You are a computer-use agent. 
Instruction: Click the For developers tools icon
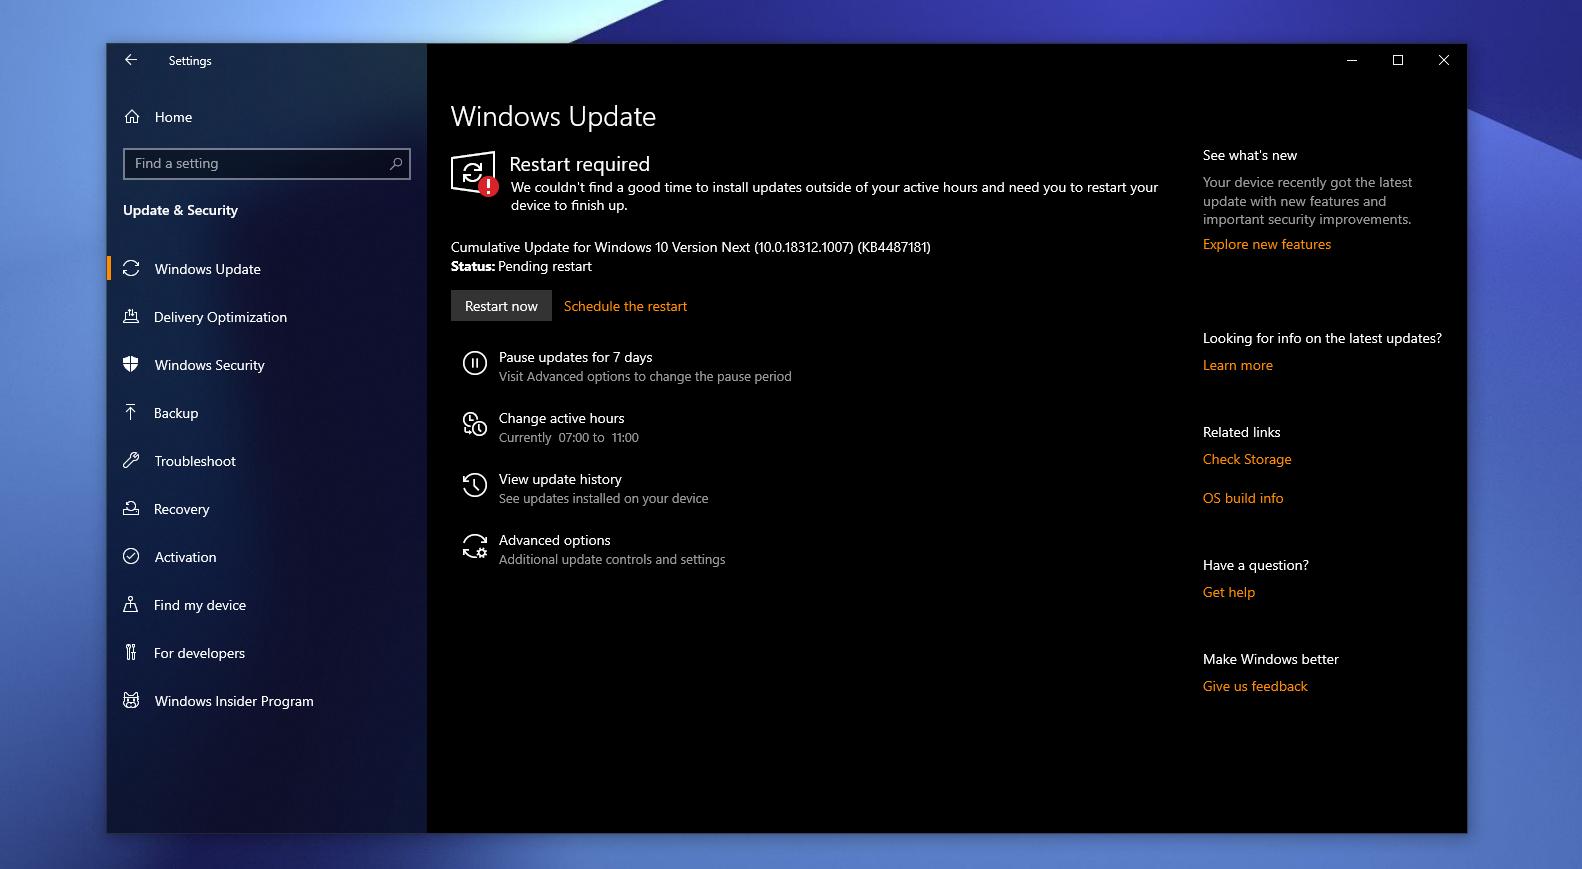click(x=131, y=652)
